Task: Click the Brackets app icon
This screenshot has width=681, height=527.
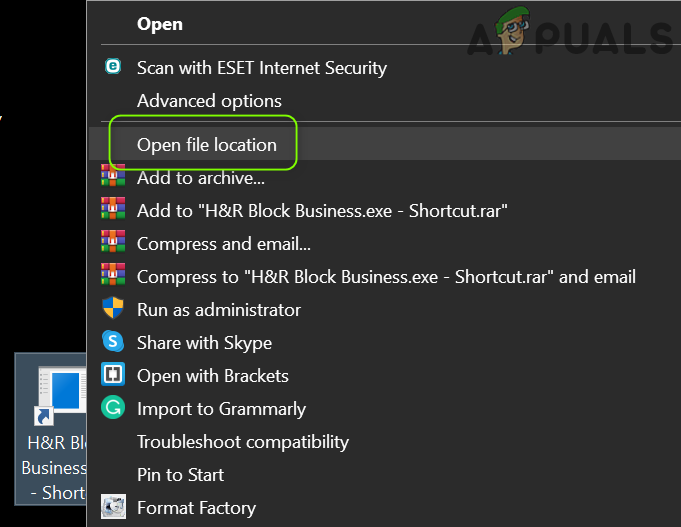Action: (x=113, y=375)
